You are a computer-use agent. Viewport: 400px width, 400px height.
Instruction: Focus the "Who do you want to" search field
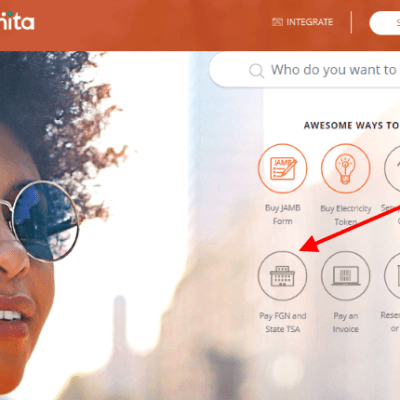305,70
